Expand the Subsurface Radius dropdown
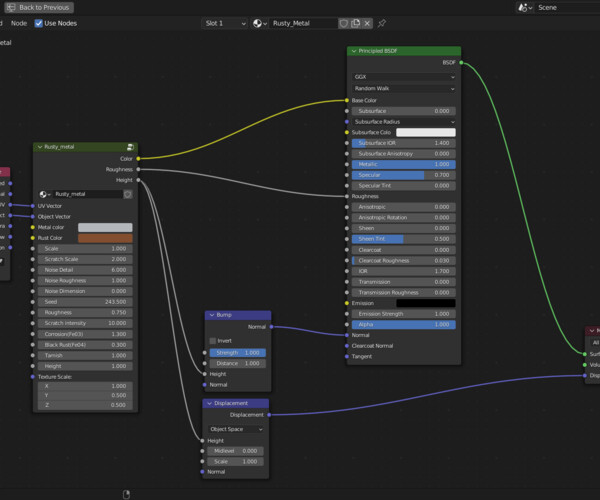 (404, 122)
